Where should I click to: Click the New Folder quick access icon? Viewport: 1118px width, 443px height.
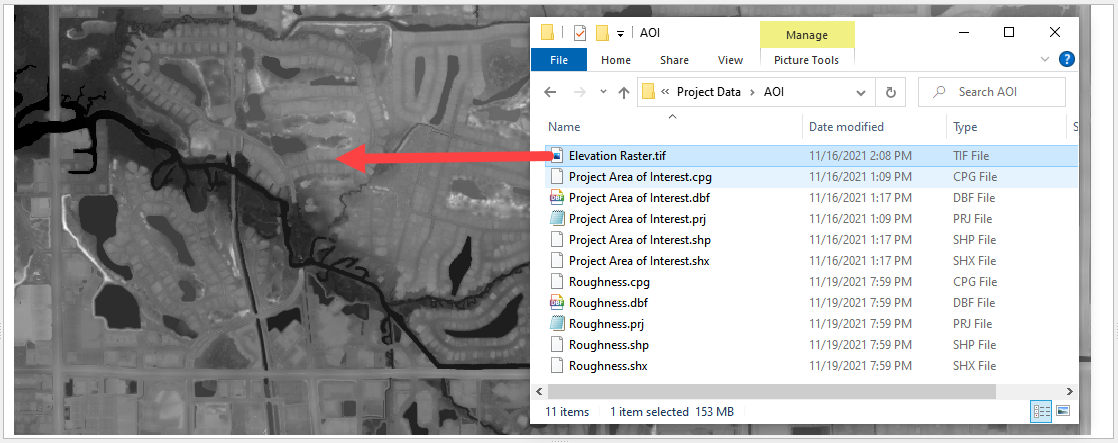click(x=602, y=32)
